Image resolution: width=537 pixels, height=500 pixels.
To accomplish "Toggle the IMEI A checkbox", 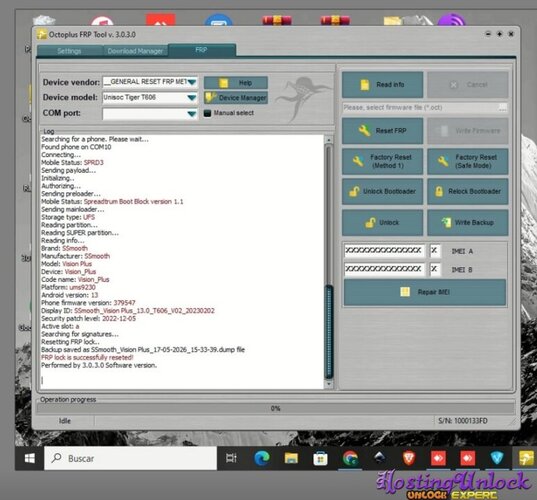I will (435, 251).
